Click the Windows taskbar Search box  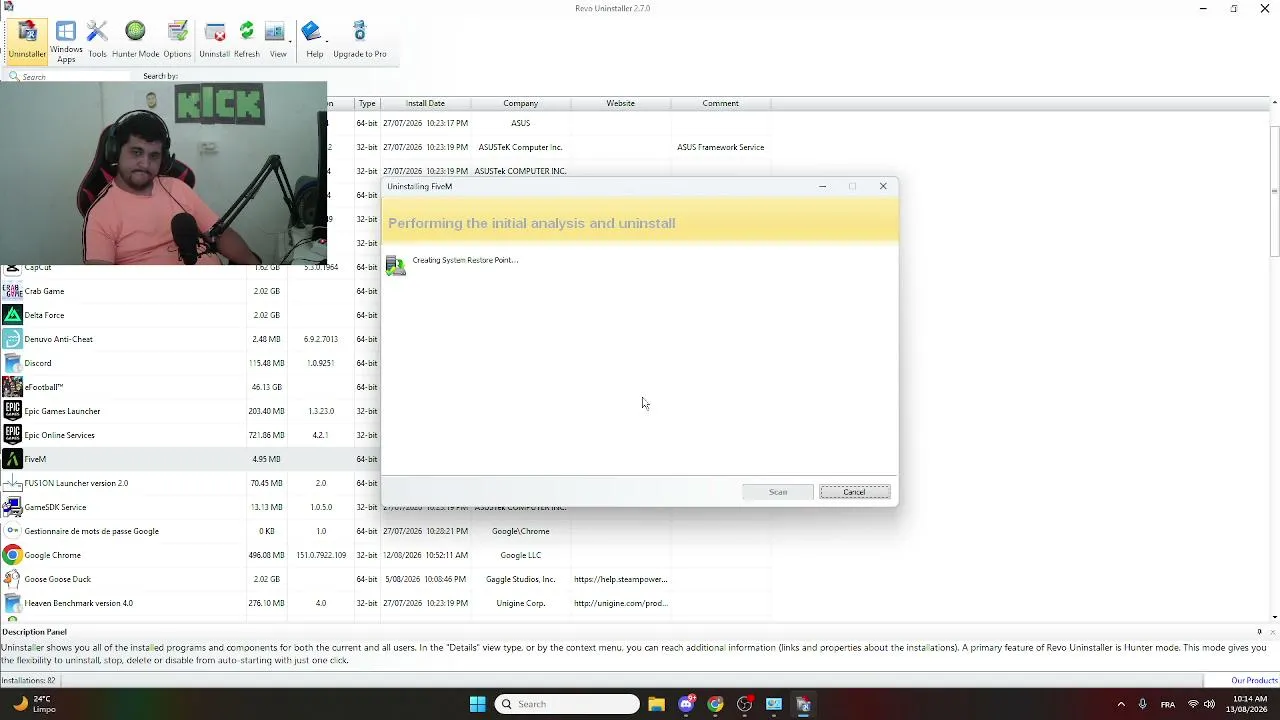[x=567, y=704]
